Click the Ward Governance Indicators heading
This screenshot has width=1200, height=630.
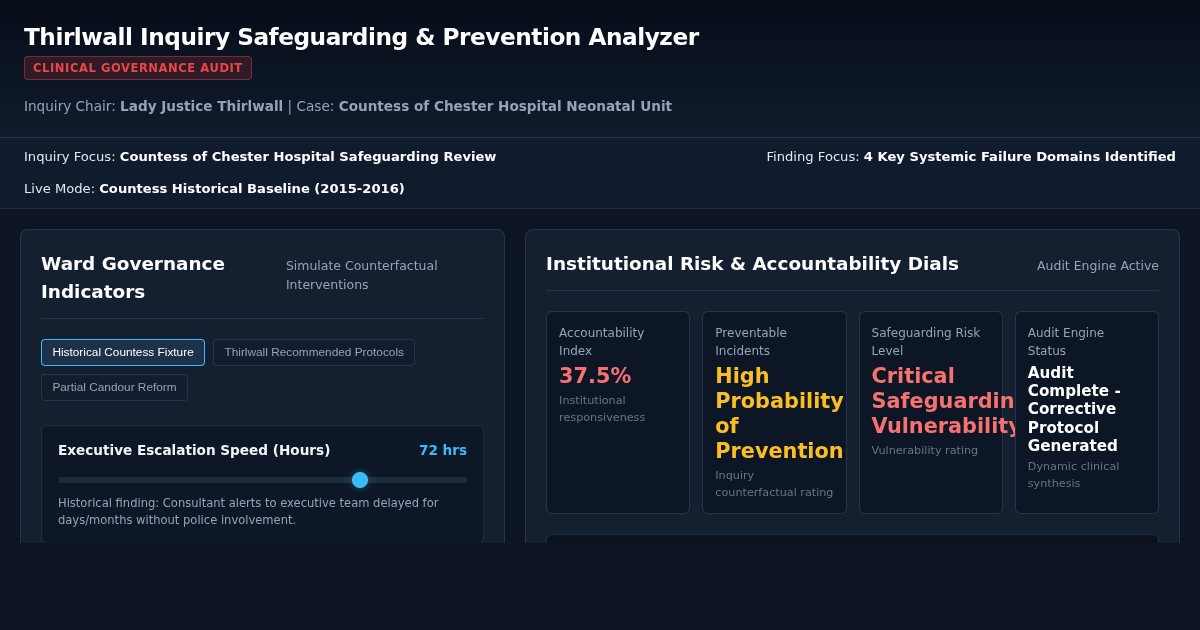tap(133, 277)
